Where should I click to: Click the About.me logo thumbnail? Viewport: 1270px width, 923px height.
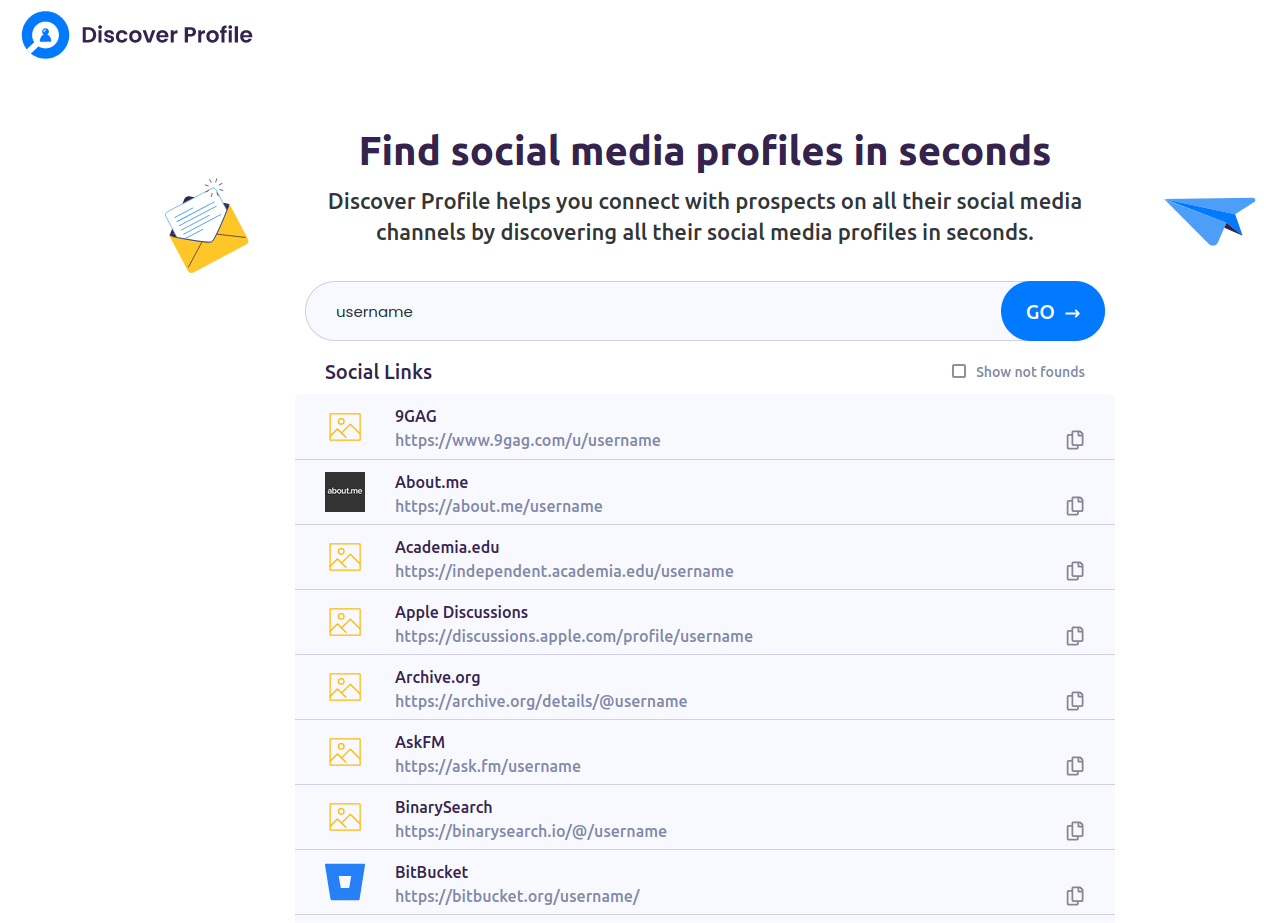pos(345,492)
